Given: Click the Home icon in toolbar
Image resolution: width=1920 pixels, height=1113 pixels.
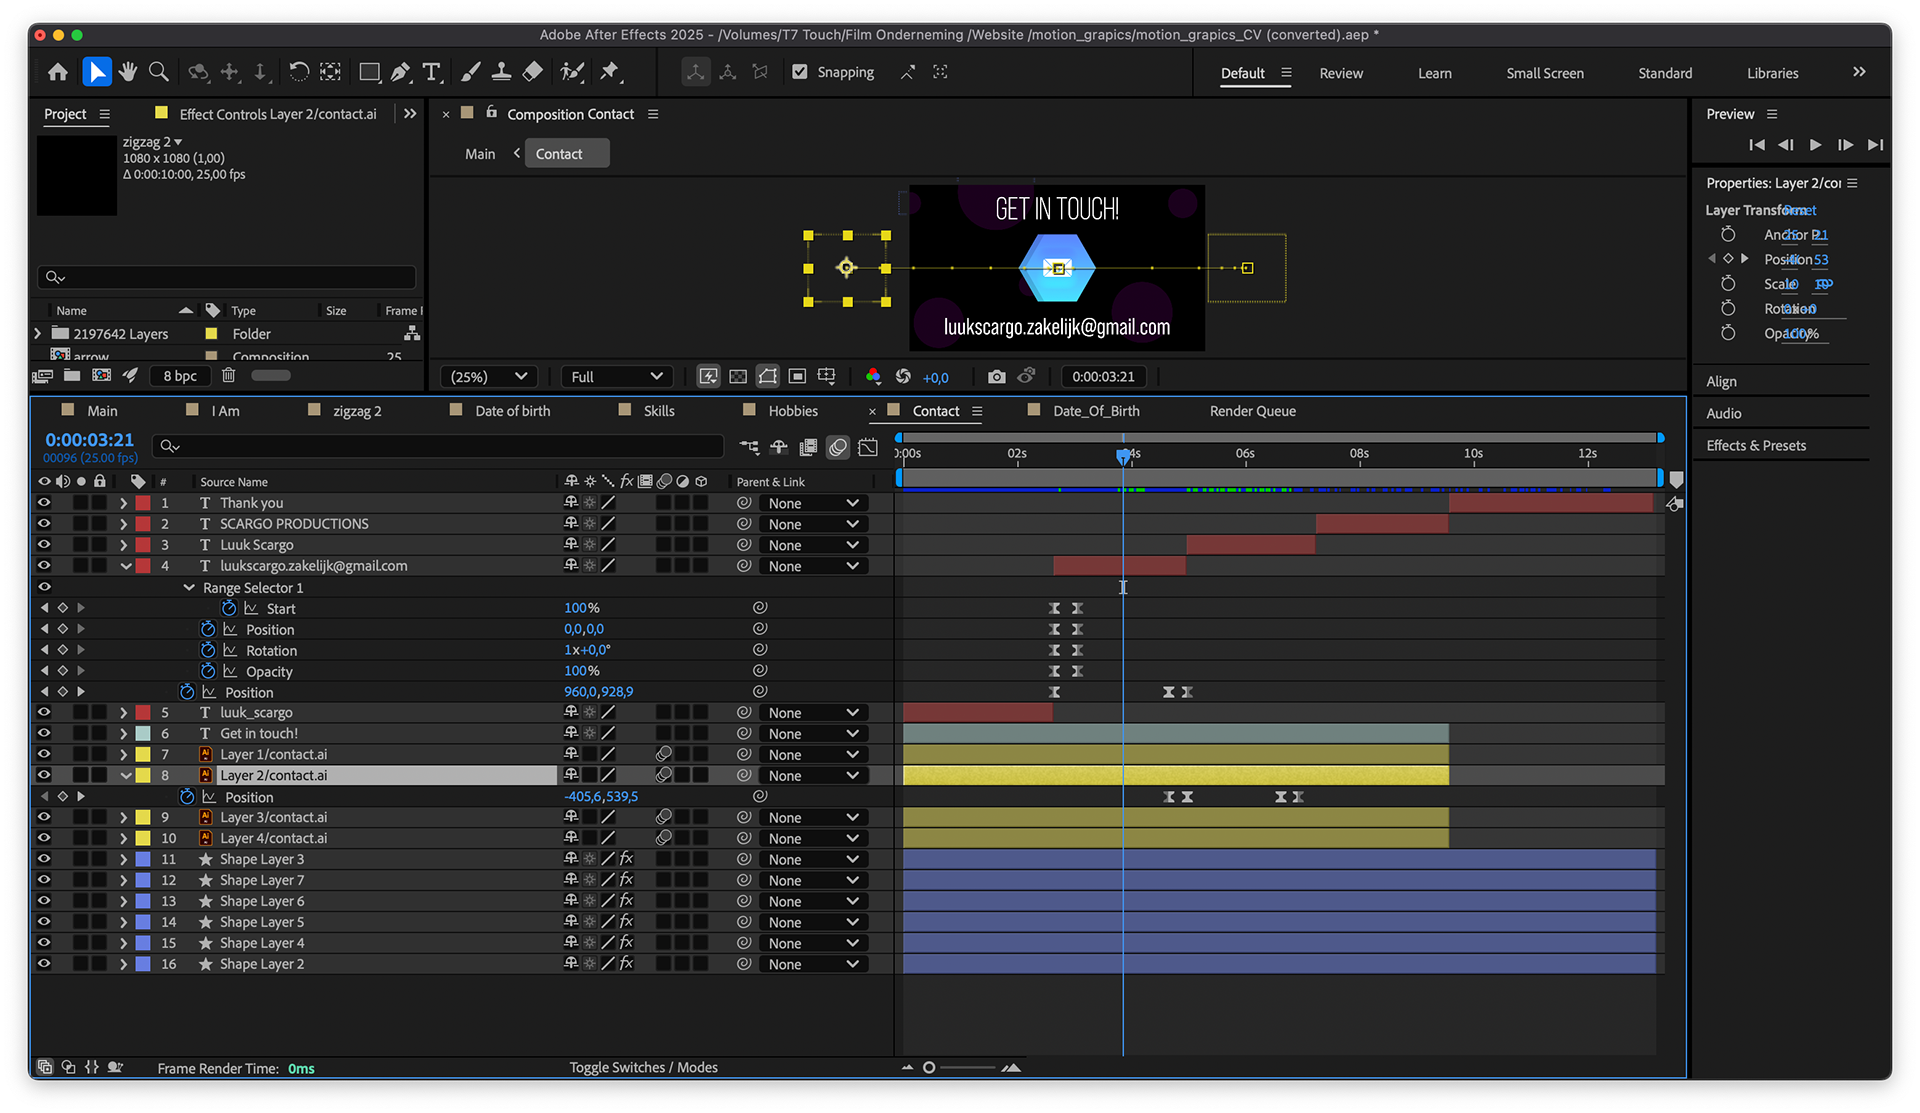Looking at the screenshot, I should [58, 72].
